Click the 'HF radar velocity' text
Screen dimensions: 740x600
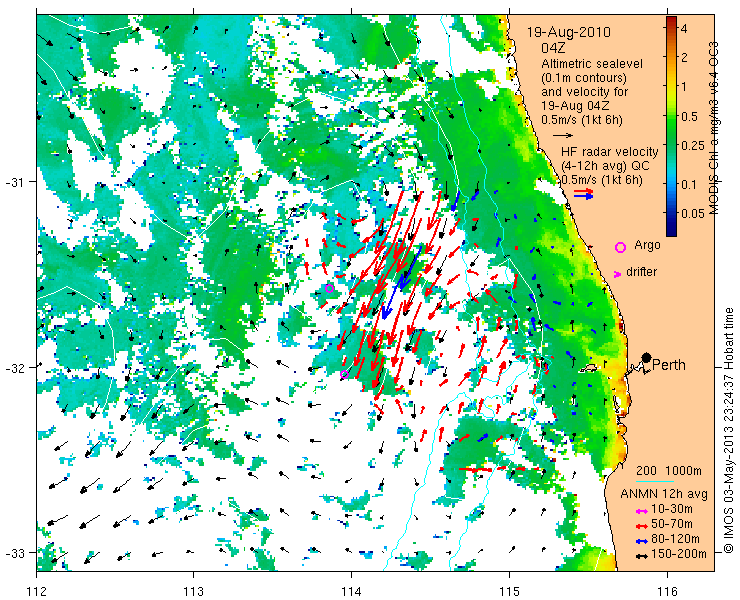[610, 152]
